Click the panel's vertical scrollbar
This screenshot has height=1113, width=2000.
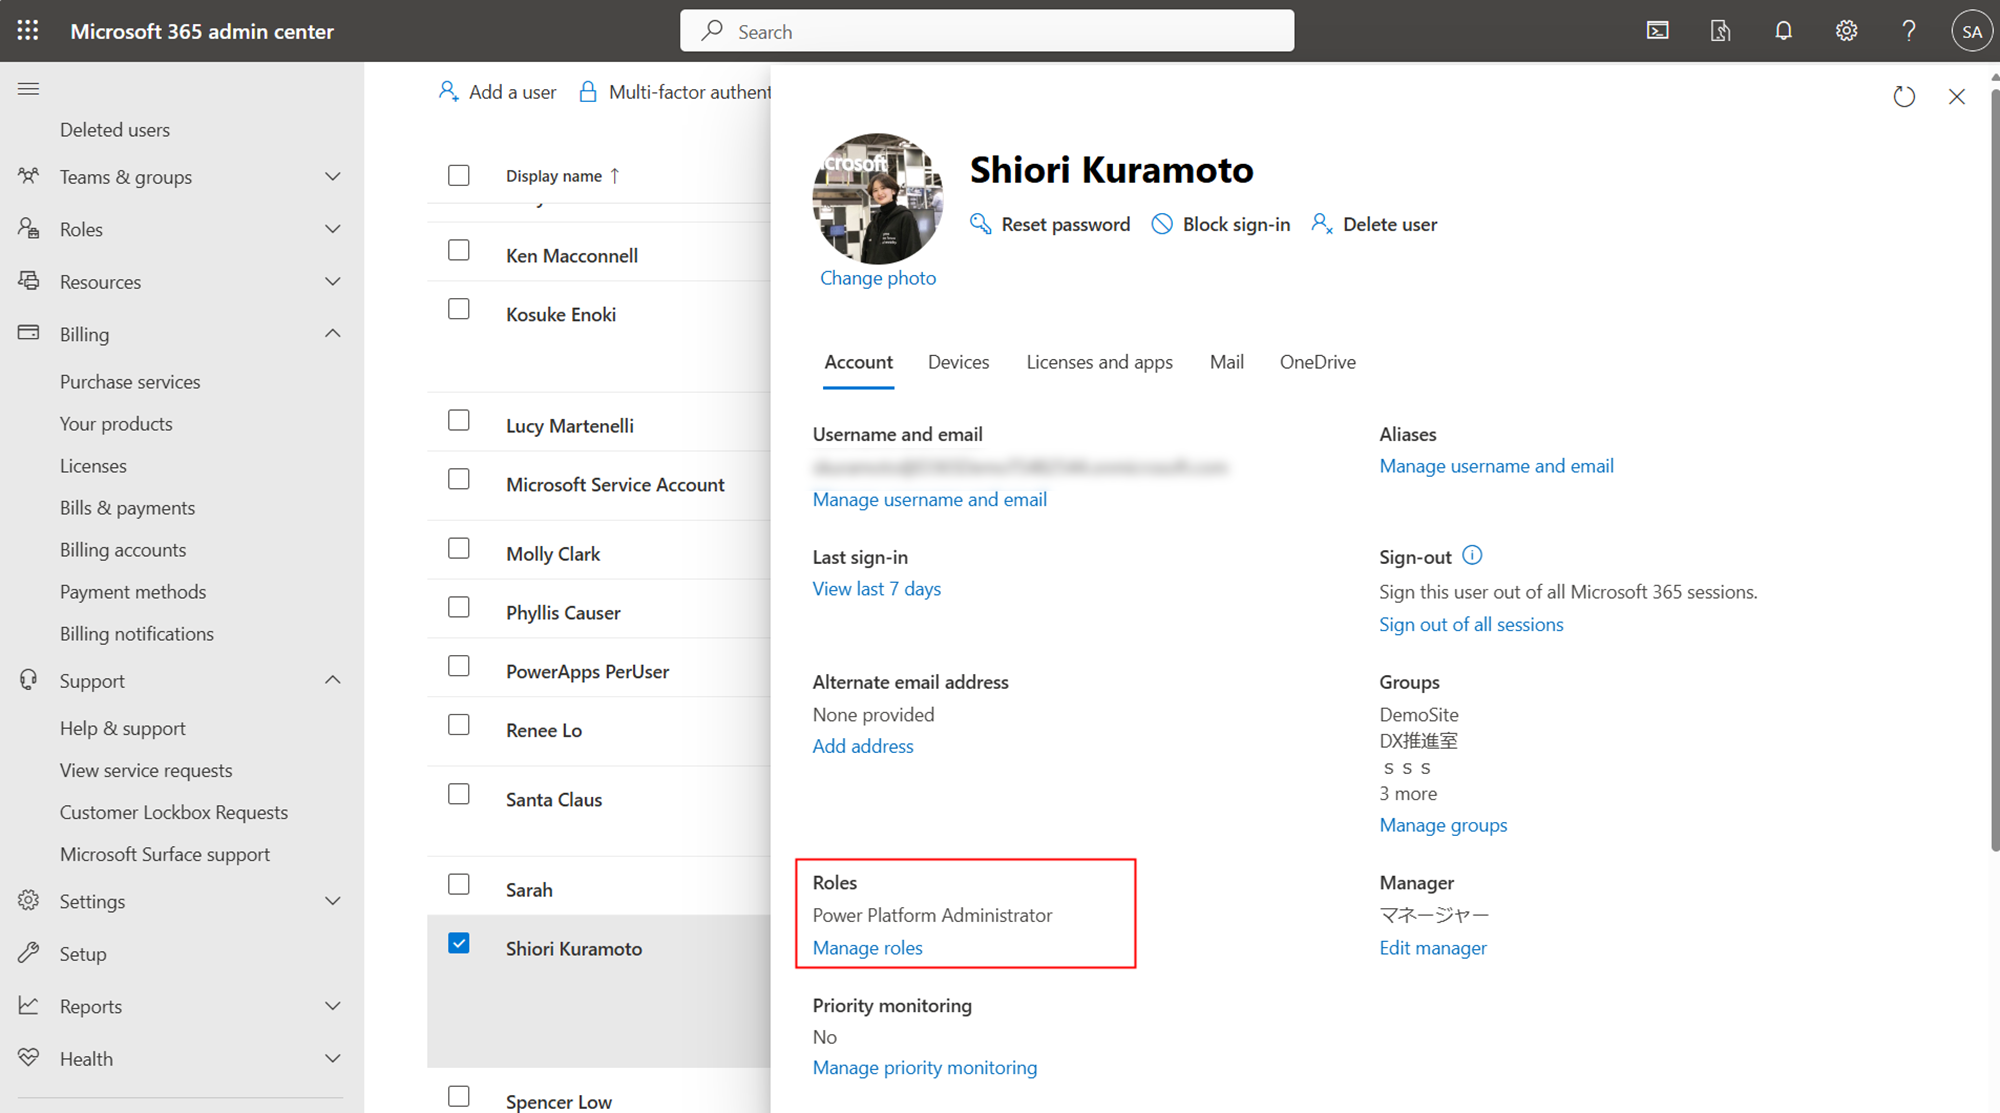coord(1994,470)
